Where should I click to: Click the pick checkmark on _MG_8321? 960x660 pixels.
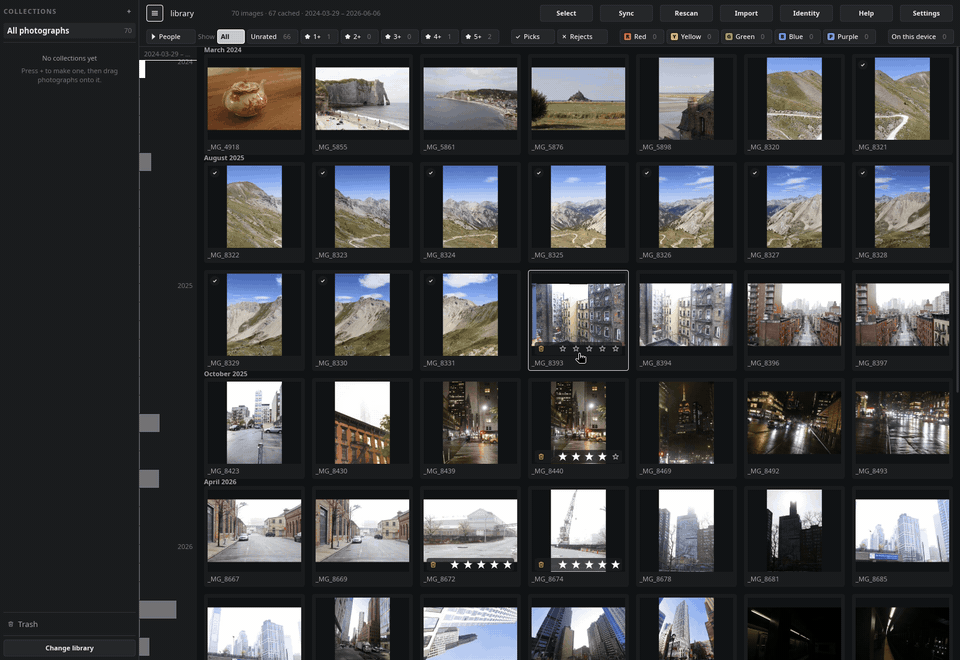pos(863,65)
